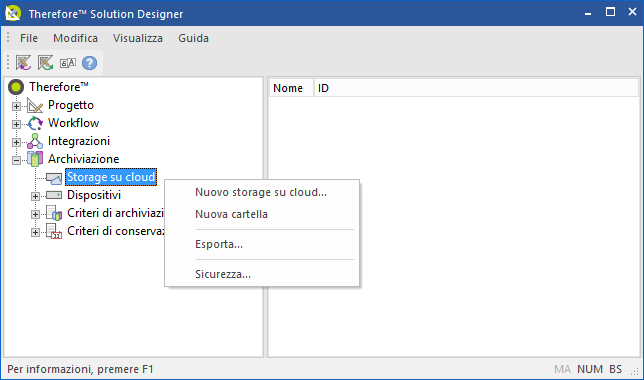Open the Guida menu
The image size is (644, 380).
(x=193, y=38)
